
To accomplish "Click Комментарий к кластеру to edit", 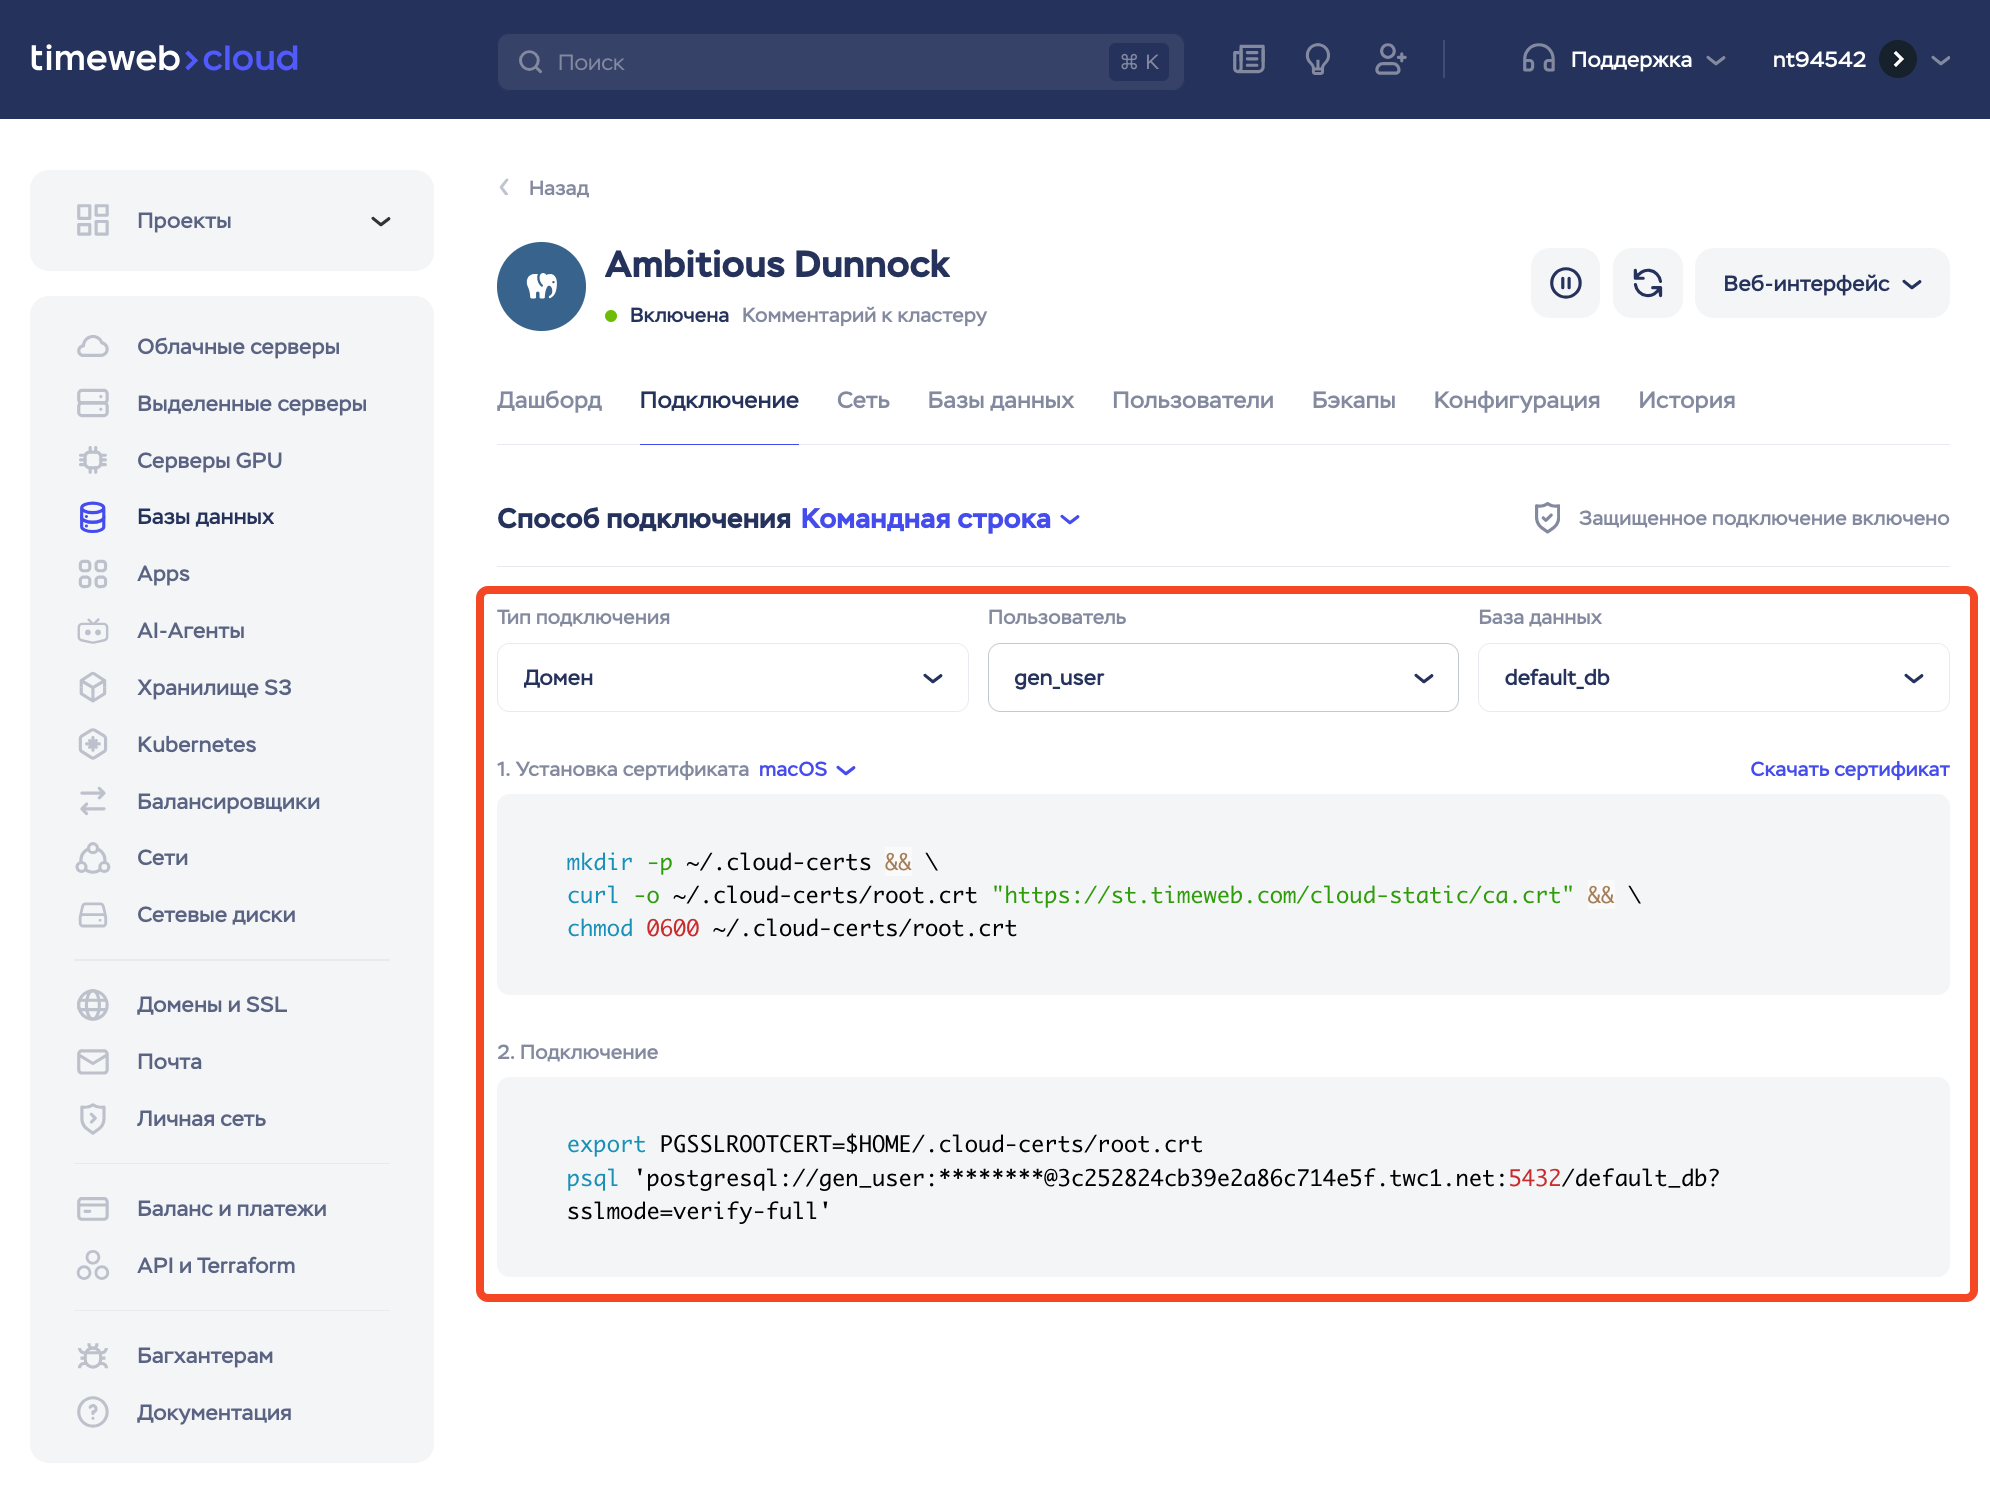I will tap(864, 315).
